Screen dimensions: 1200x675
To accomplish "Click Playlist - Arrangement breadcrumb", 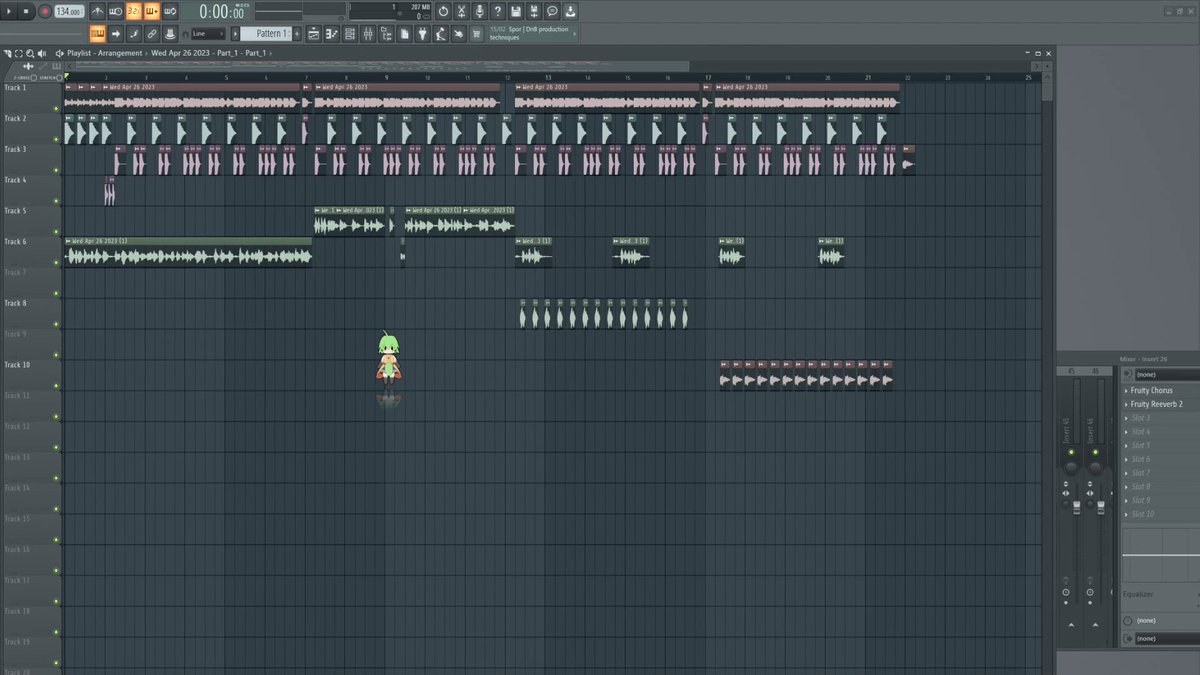I will [105, 53].
